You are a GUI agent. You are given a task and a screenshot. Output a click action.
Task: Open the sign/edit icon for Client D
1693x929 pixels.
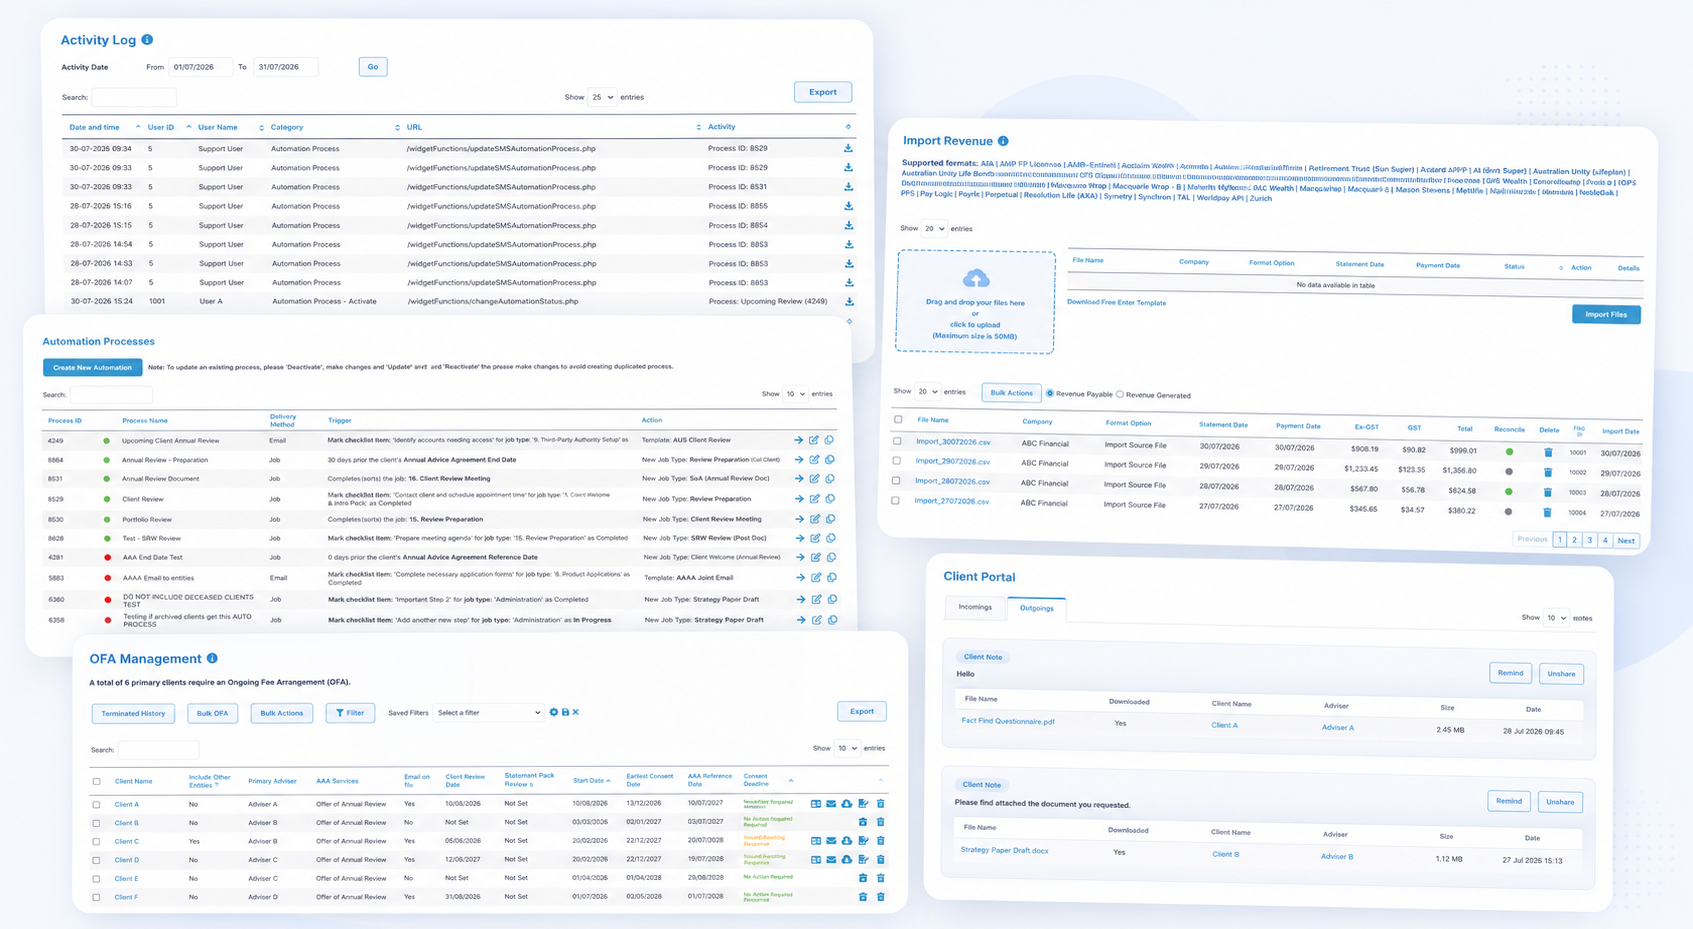(x=864, y=859)
